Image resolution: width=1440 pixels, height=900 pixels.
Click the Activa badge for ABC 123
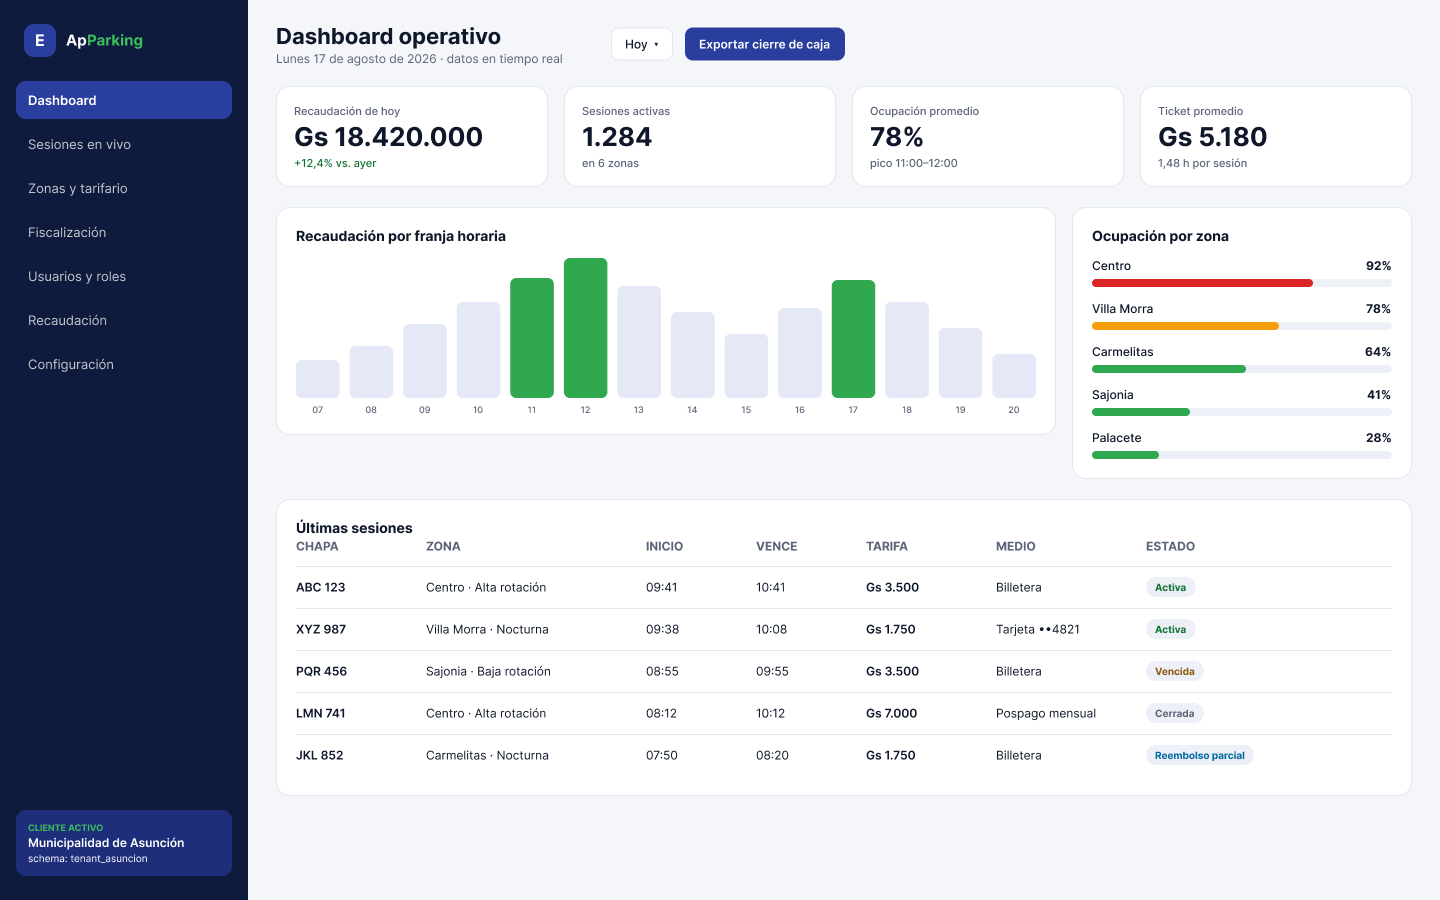pyautogui.click(x=1171, y=588)
